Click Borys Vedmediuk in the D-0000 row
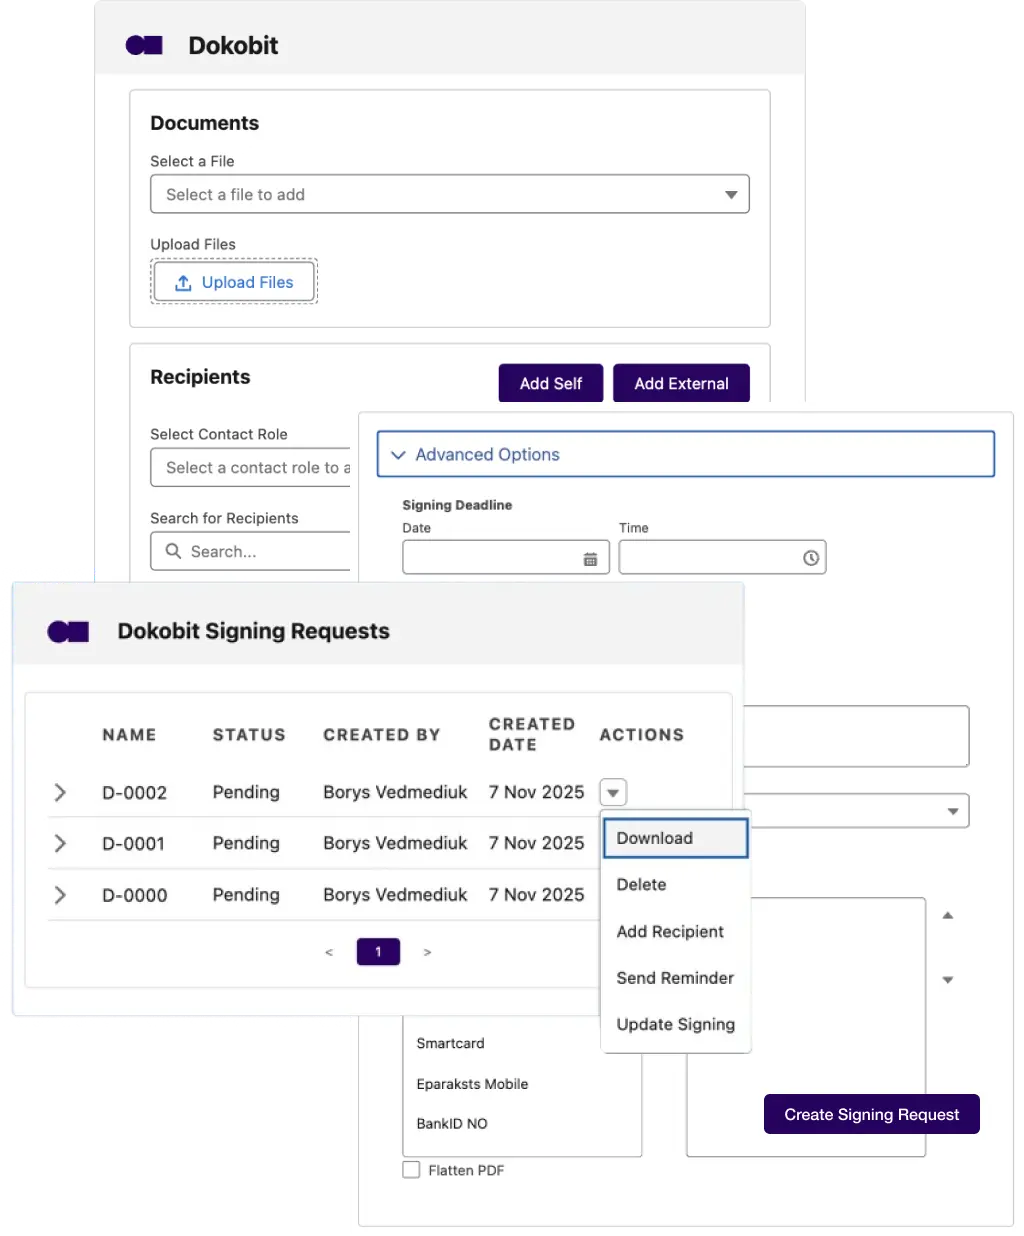The height and width of the screenshot is (1236, 1024). [x=395, y=895]
